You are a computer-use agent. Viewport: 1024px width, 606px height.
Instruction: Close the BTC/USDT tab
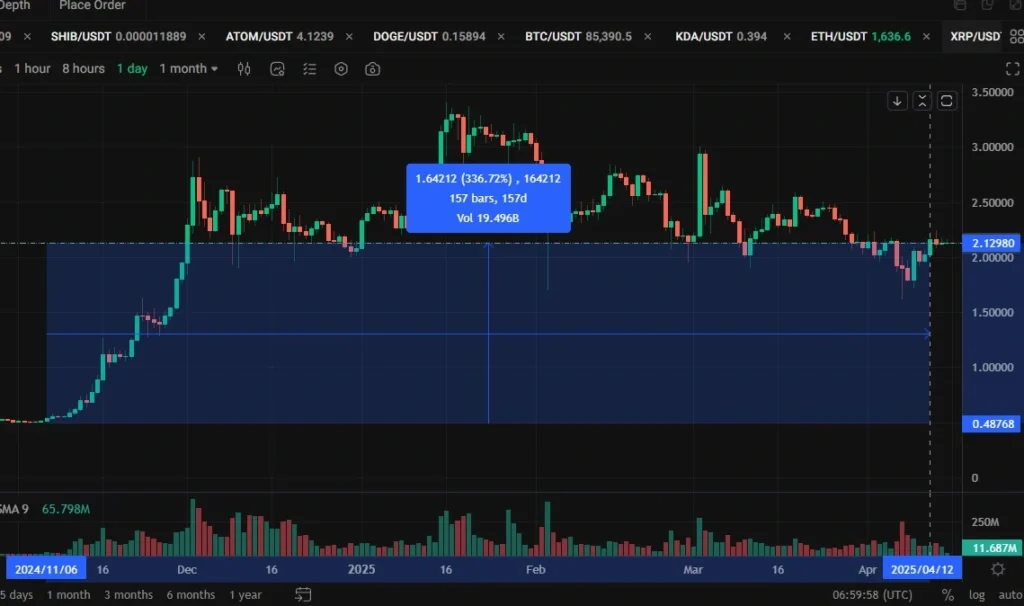coord(647,37)
